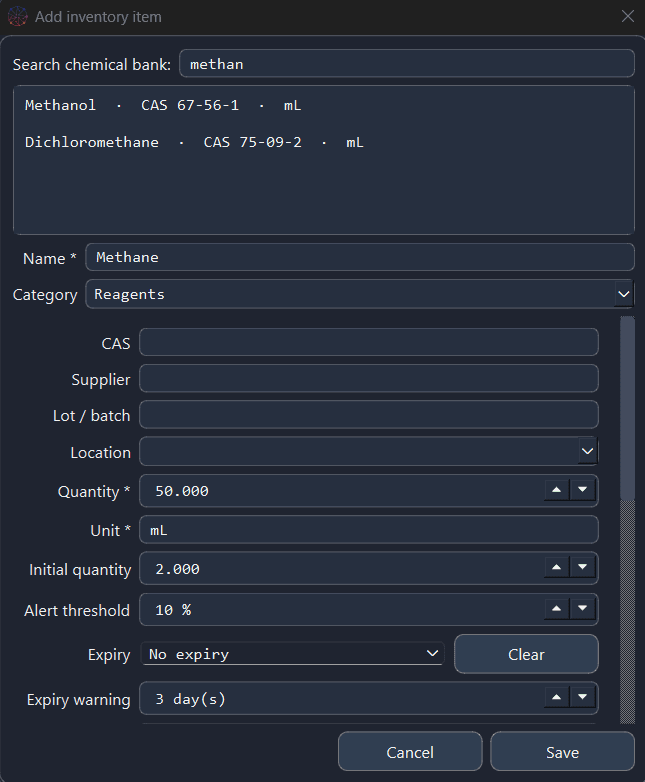Focus the CAS number input field
The height and width of the screenshot is (782, 645).
pyautogui.click(x=369, y=342)
